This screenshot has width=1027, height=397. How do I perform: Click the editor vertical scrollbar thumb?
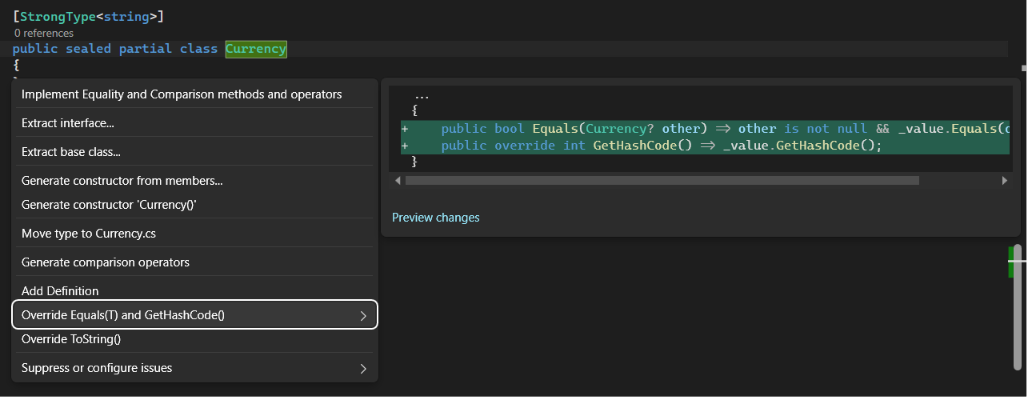[x=1017, y=307]
